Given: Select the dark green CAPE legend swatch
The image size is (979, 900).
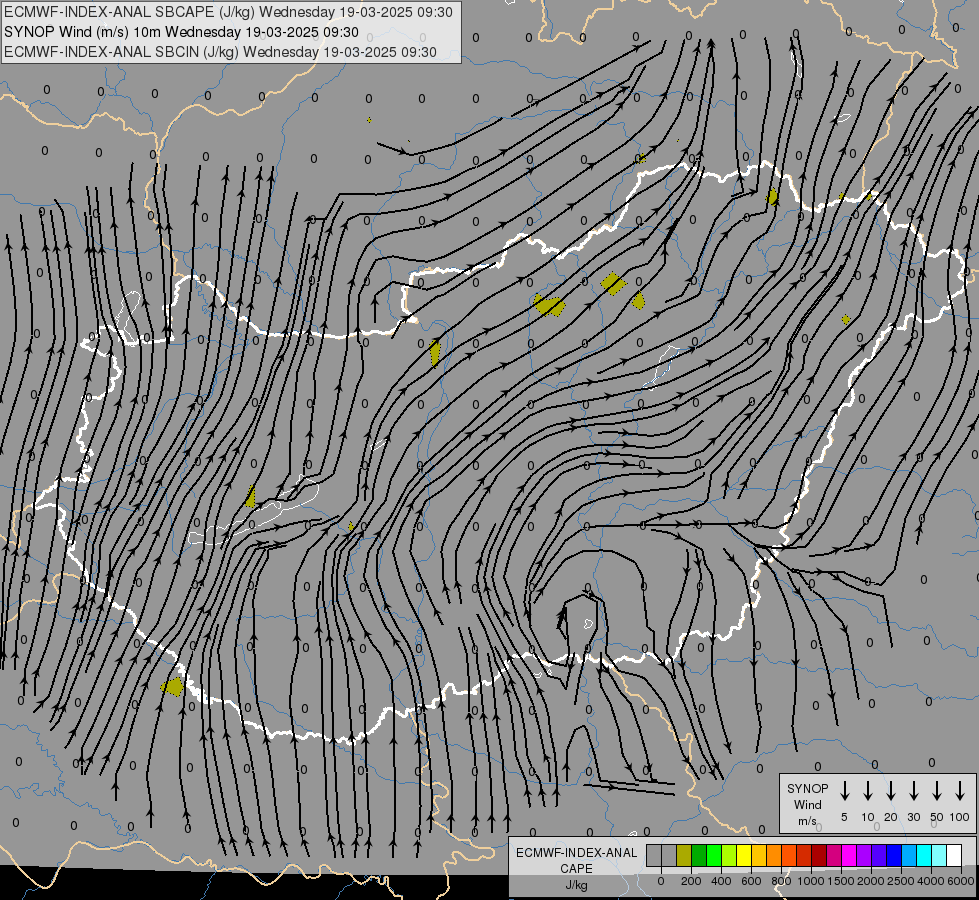Looking at the screenshot, I should (699, 855).
